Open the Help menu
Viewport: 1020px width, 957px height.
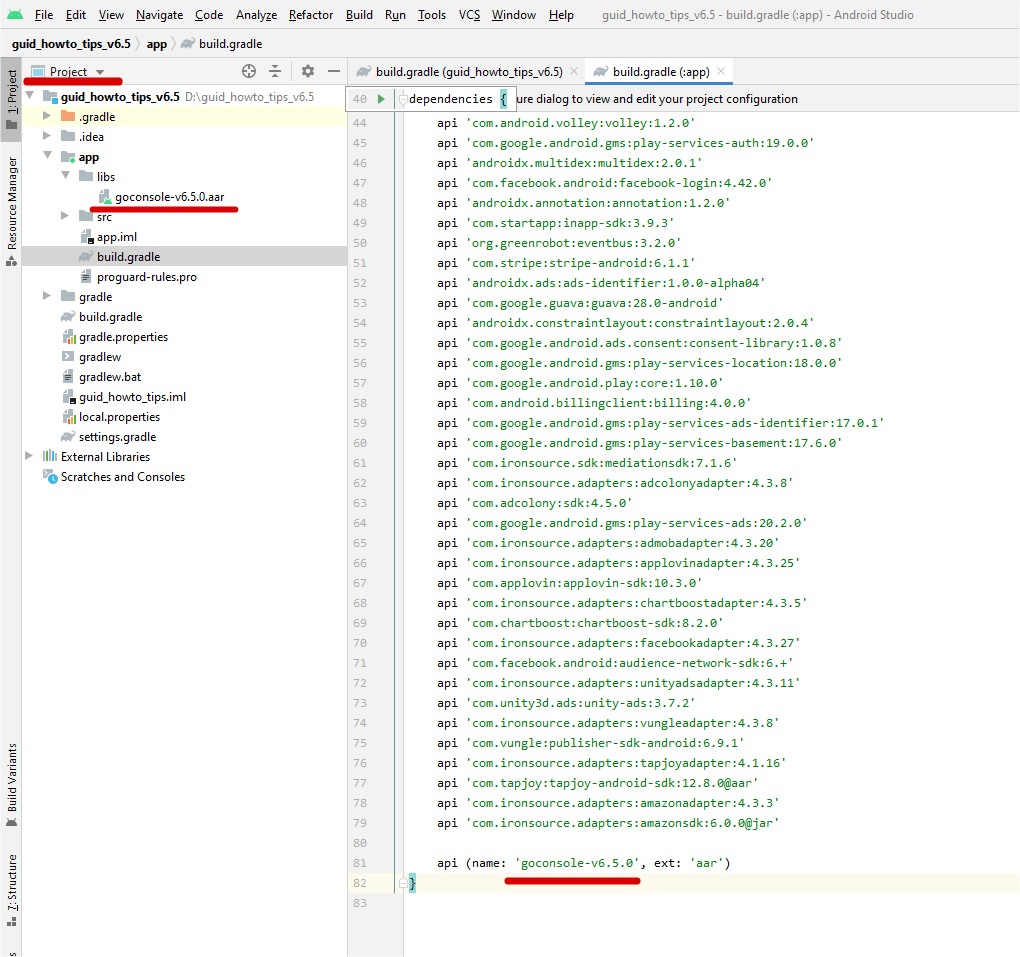(x=561, y=14)
